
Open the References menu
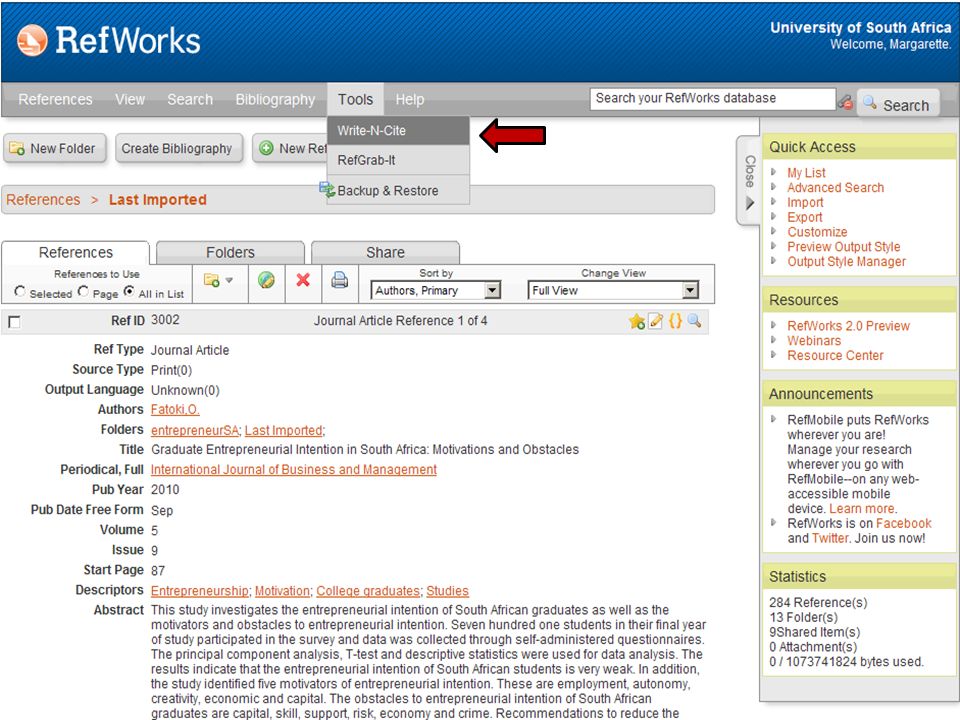click(55, 99)
